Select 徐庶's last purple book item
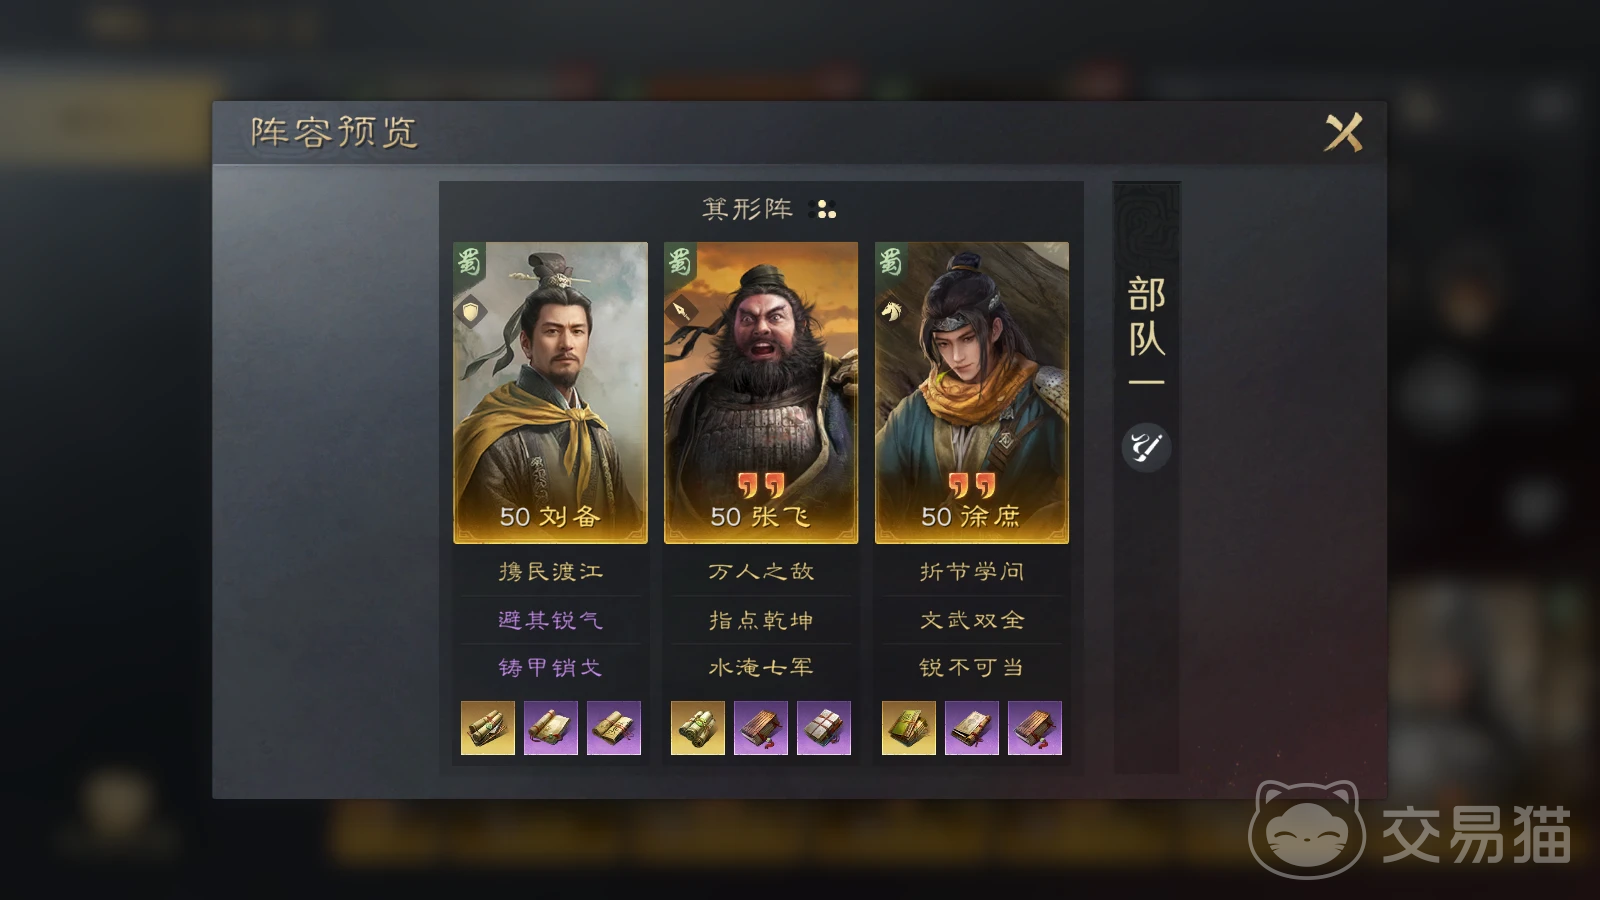This screenshot has height=900, width=1600. coord(1035,728)
